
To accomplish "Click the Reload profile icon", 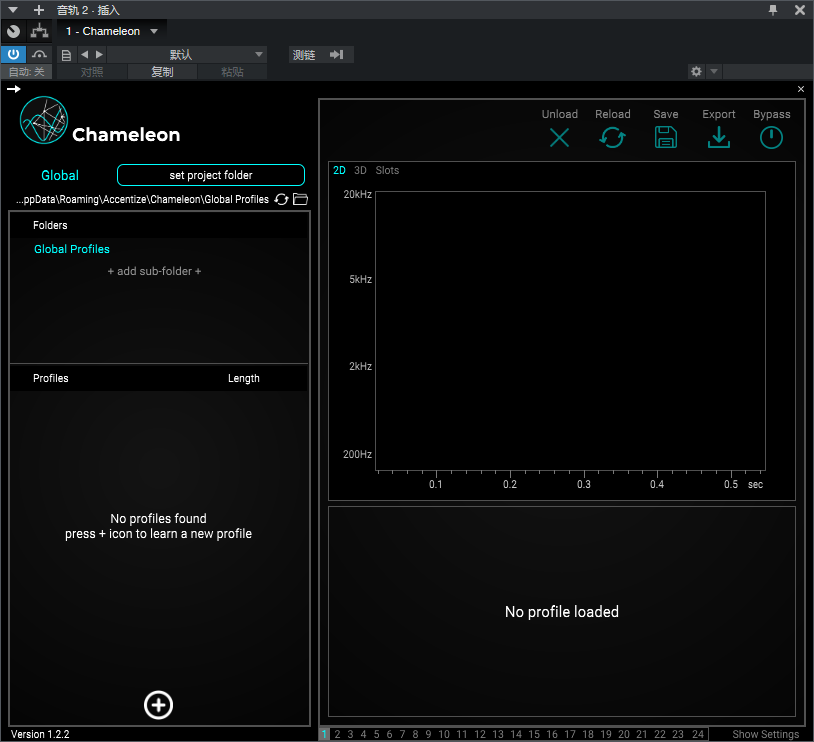I will (613, 138).
